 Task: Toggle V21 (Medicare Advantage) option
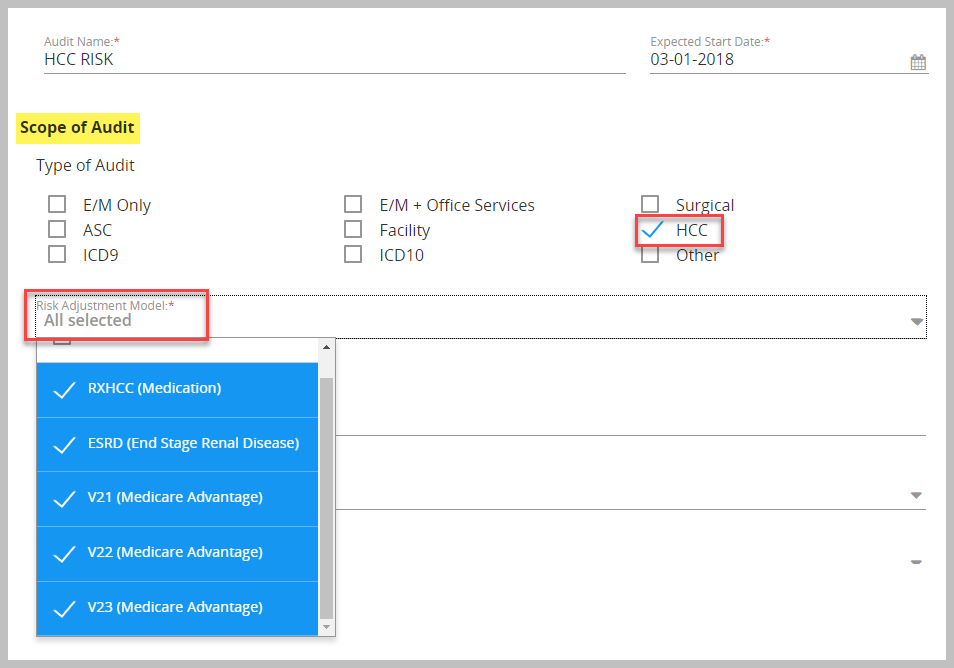point(177,498)
